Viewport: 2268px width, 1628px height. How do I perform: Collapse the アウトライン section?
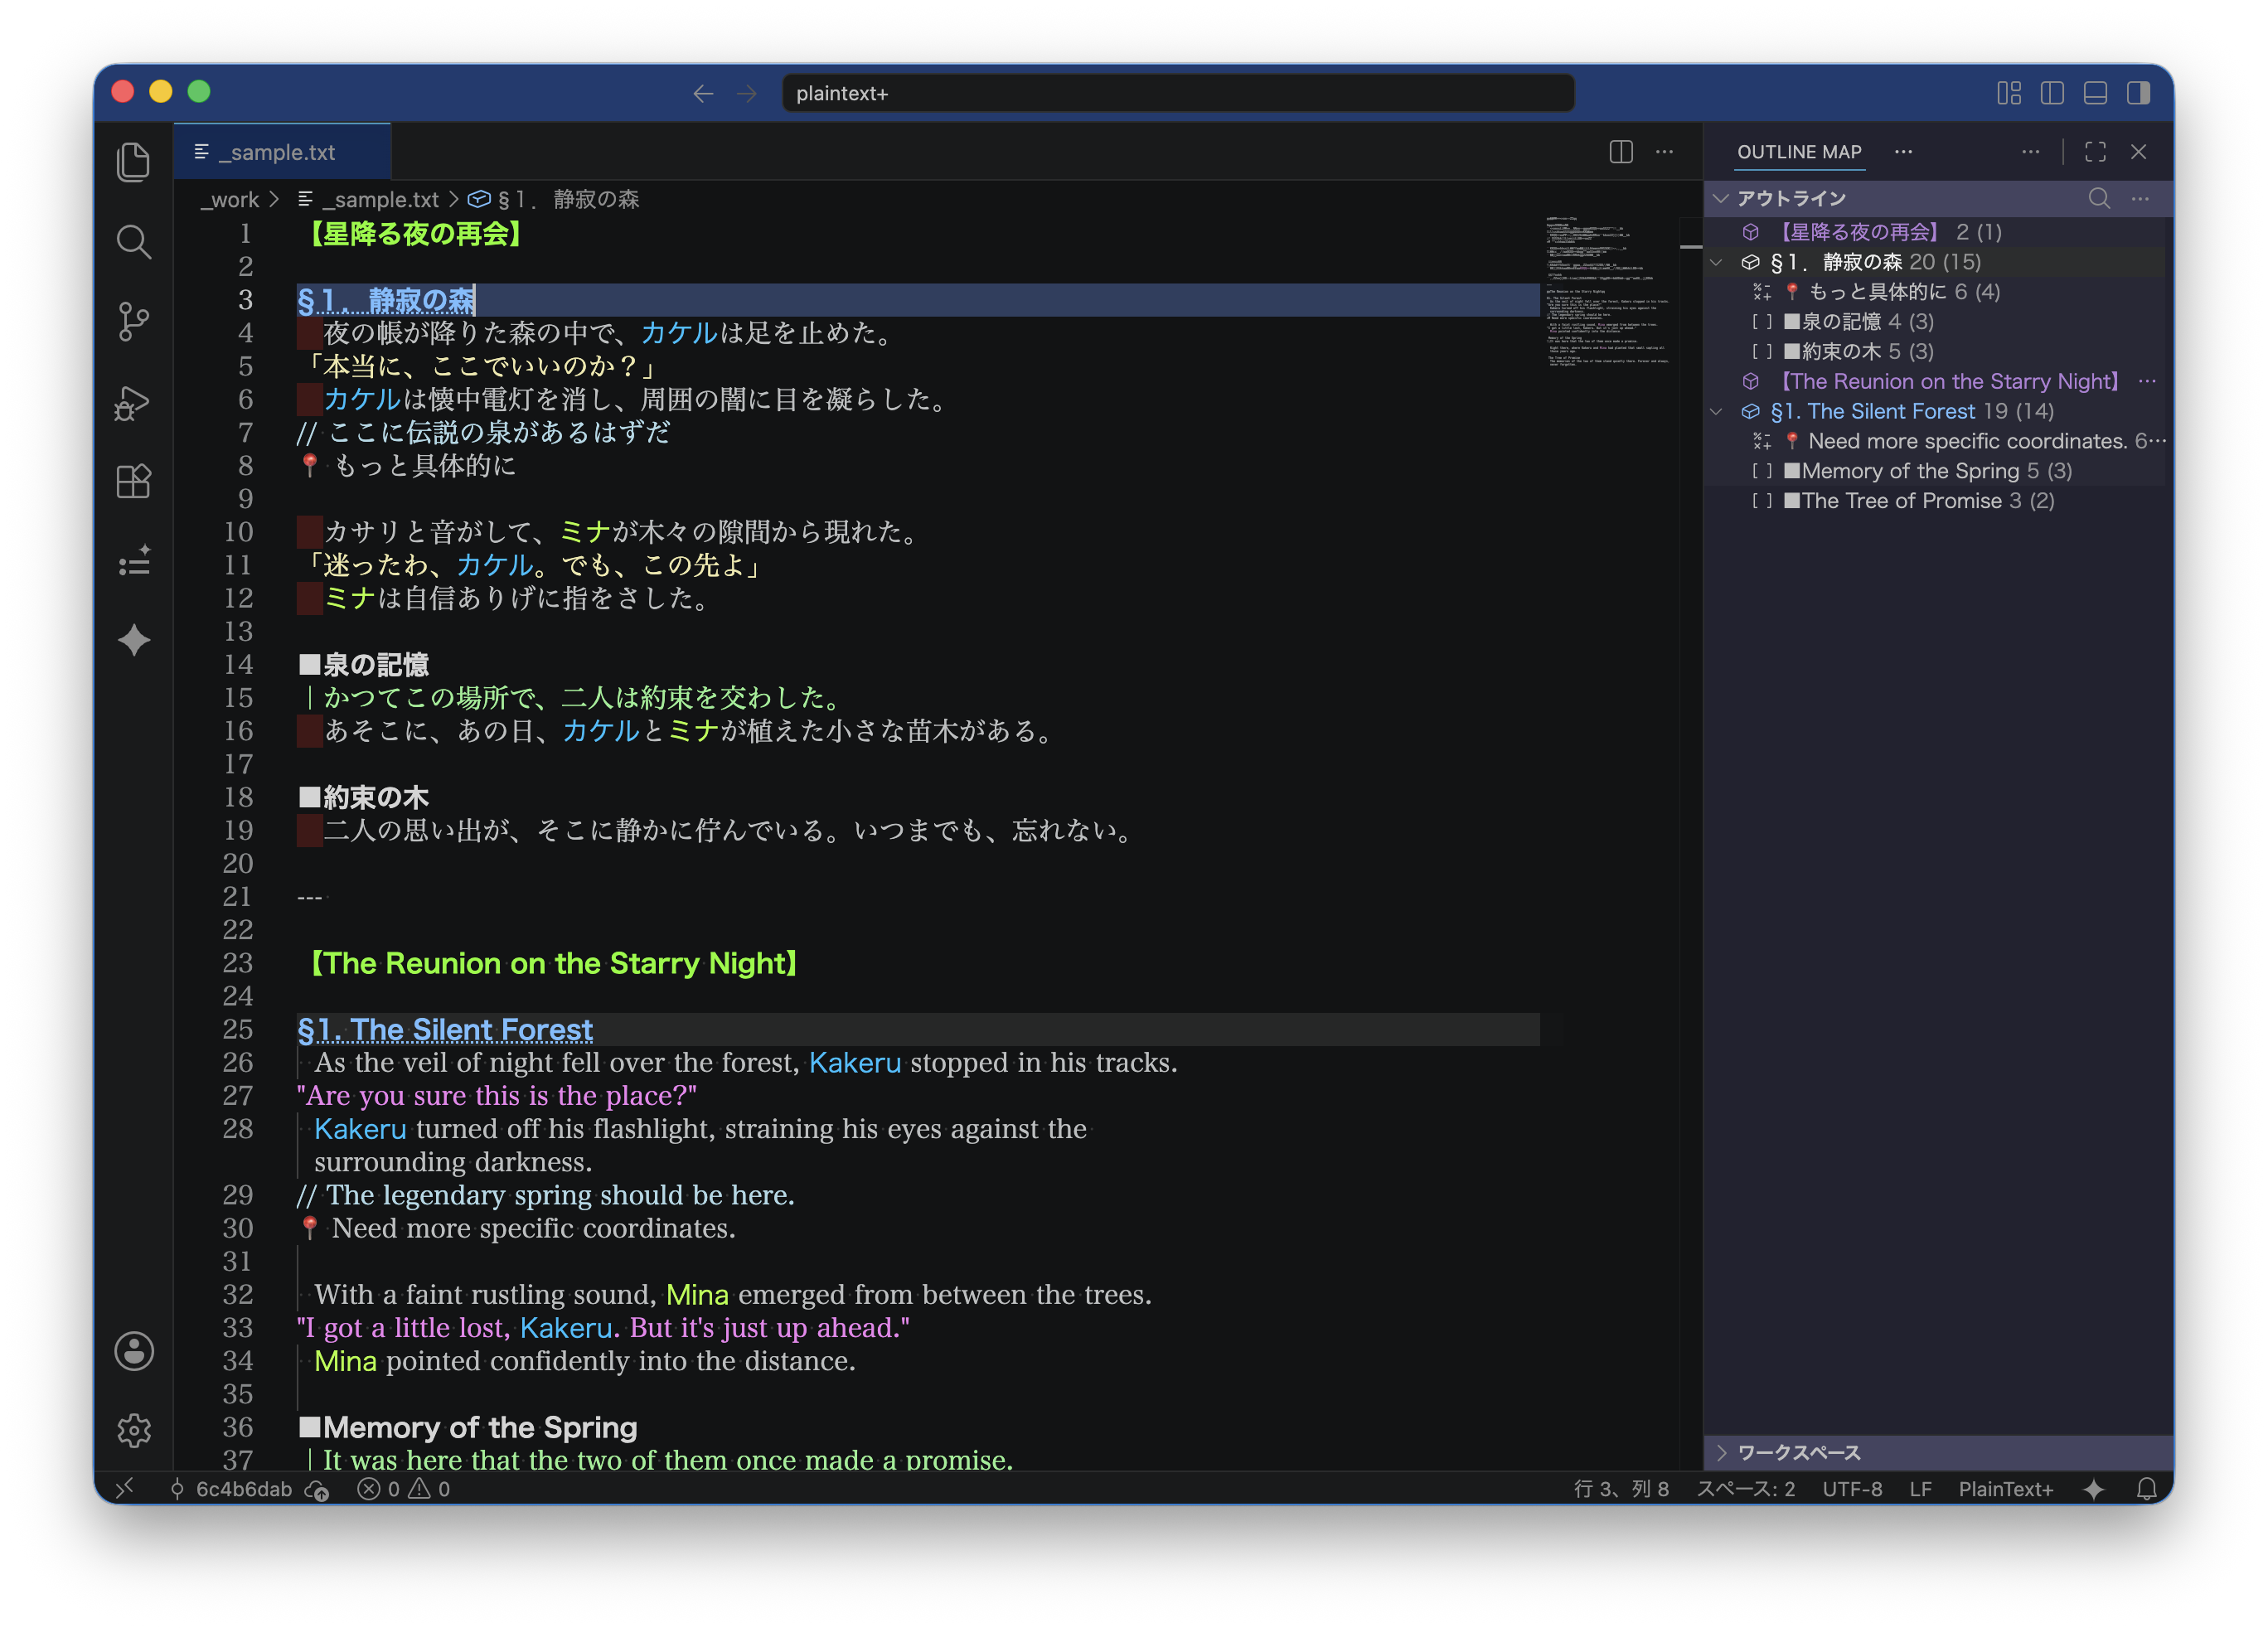tap(1720, 198)
